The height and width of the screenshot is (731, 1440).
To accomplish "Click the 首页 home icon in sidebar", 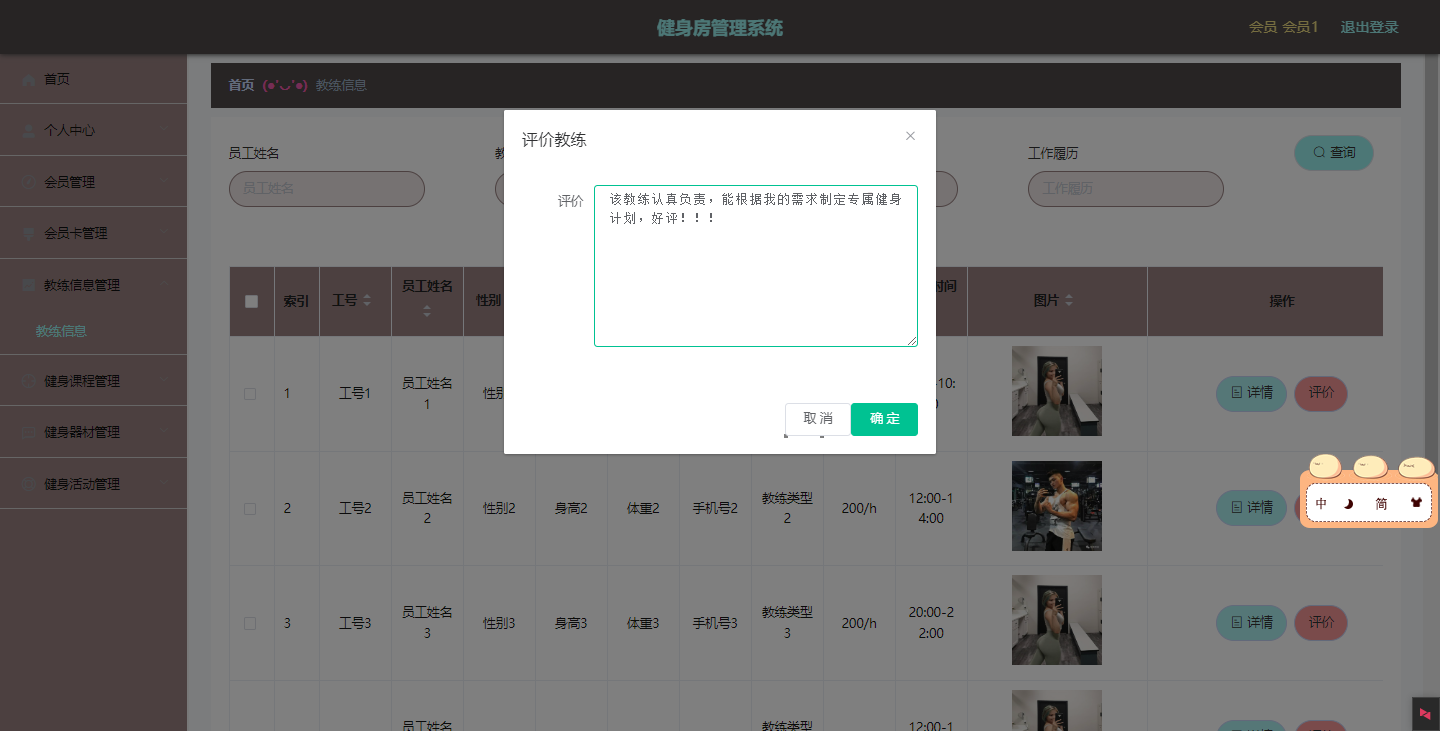I will coord(28,79).
